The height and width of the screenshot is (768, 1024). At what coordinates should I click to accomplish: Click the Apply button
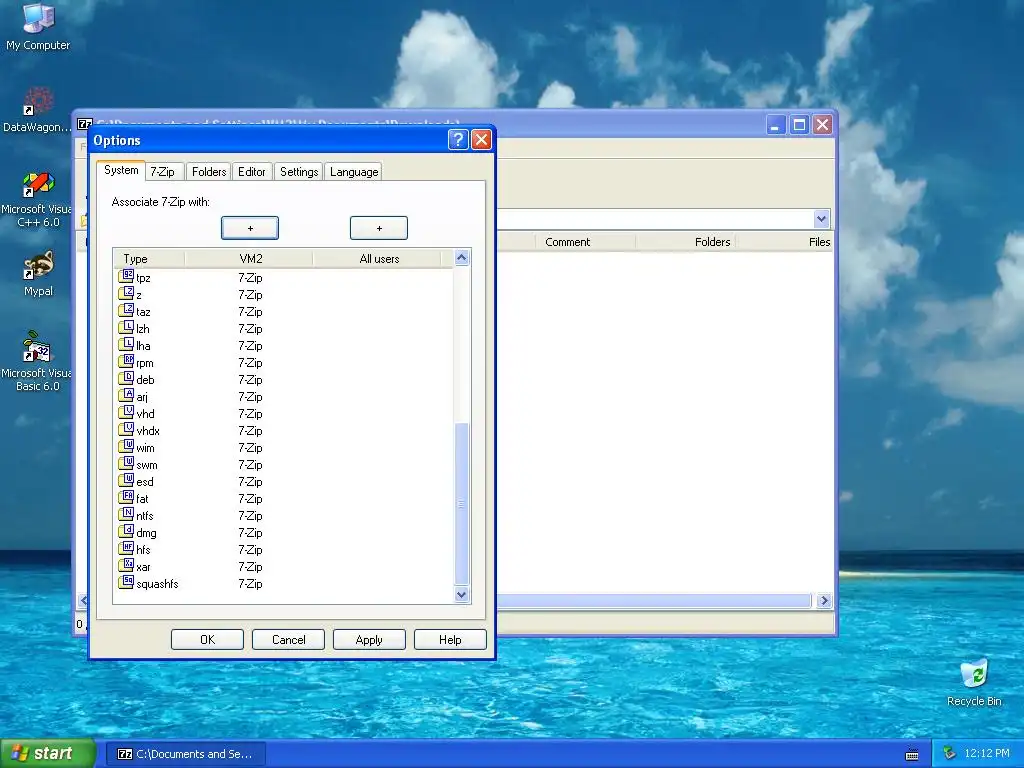click(x=369, y=639)
